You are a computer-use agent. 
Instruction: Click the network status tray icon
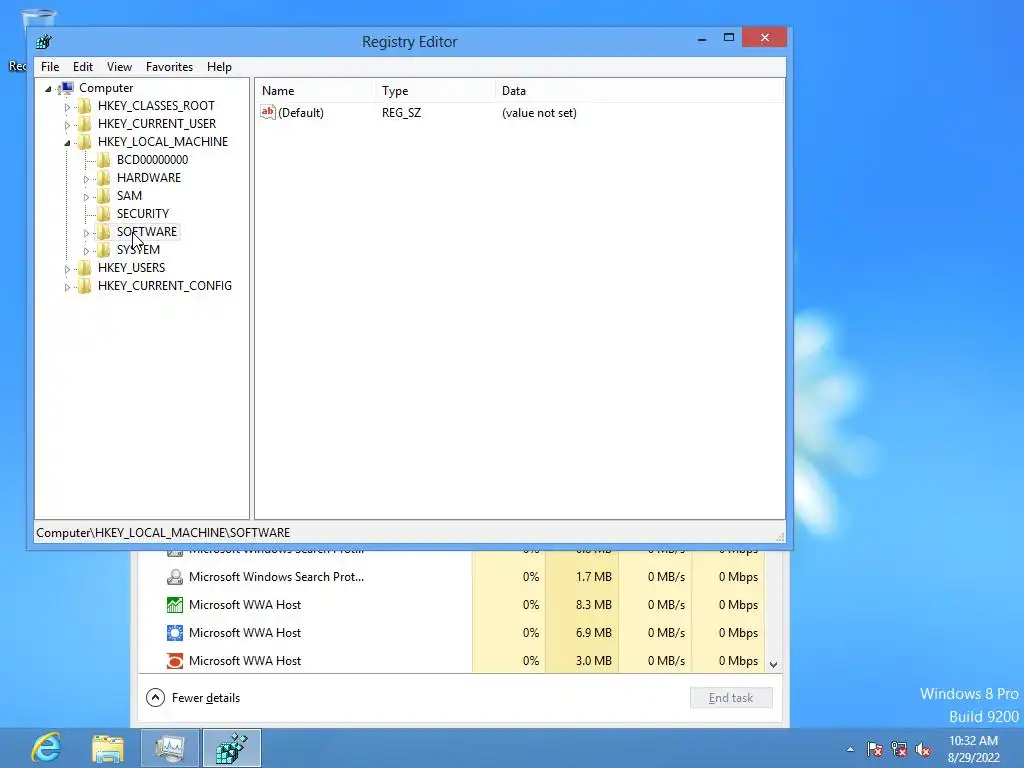(899, 749)
